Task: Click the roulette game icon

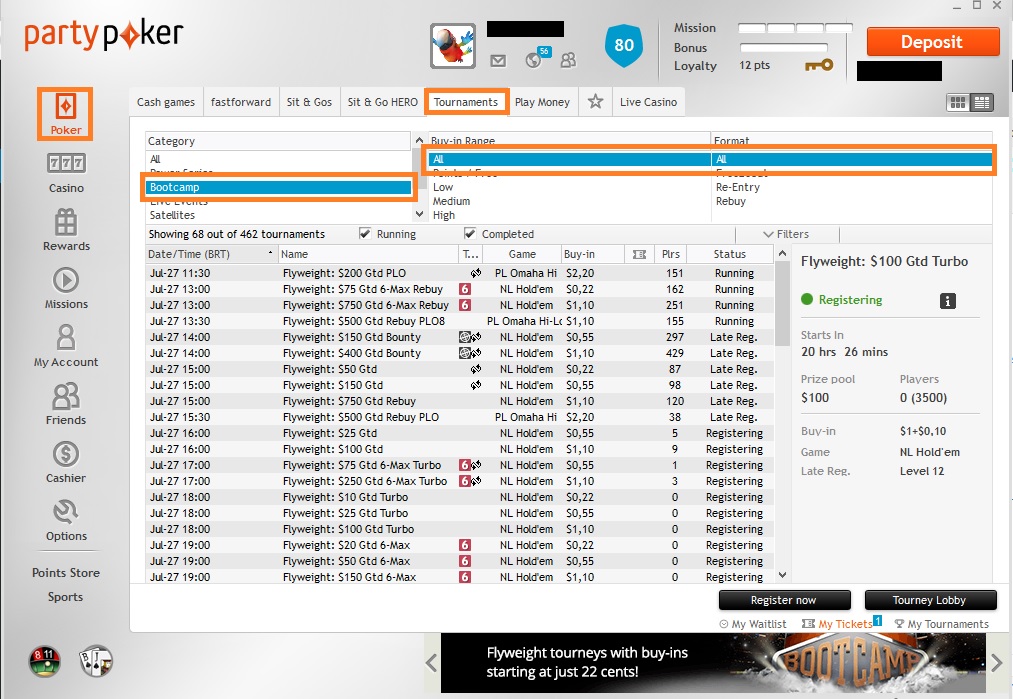Action: coord(45,661)
